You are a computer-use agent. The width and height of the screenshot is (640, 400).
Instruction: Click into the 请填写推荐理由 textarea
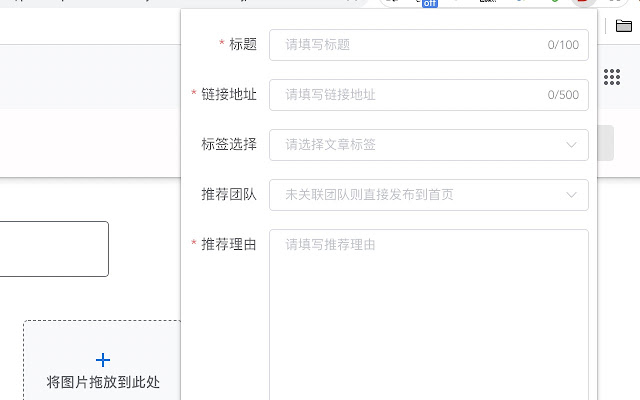tap(429, 315)
